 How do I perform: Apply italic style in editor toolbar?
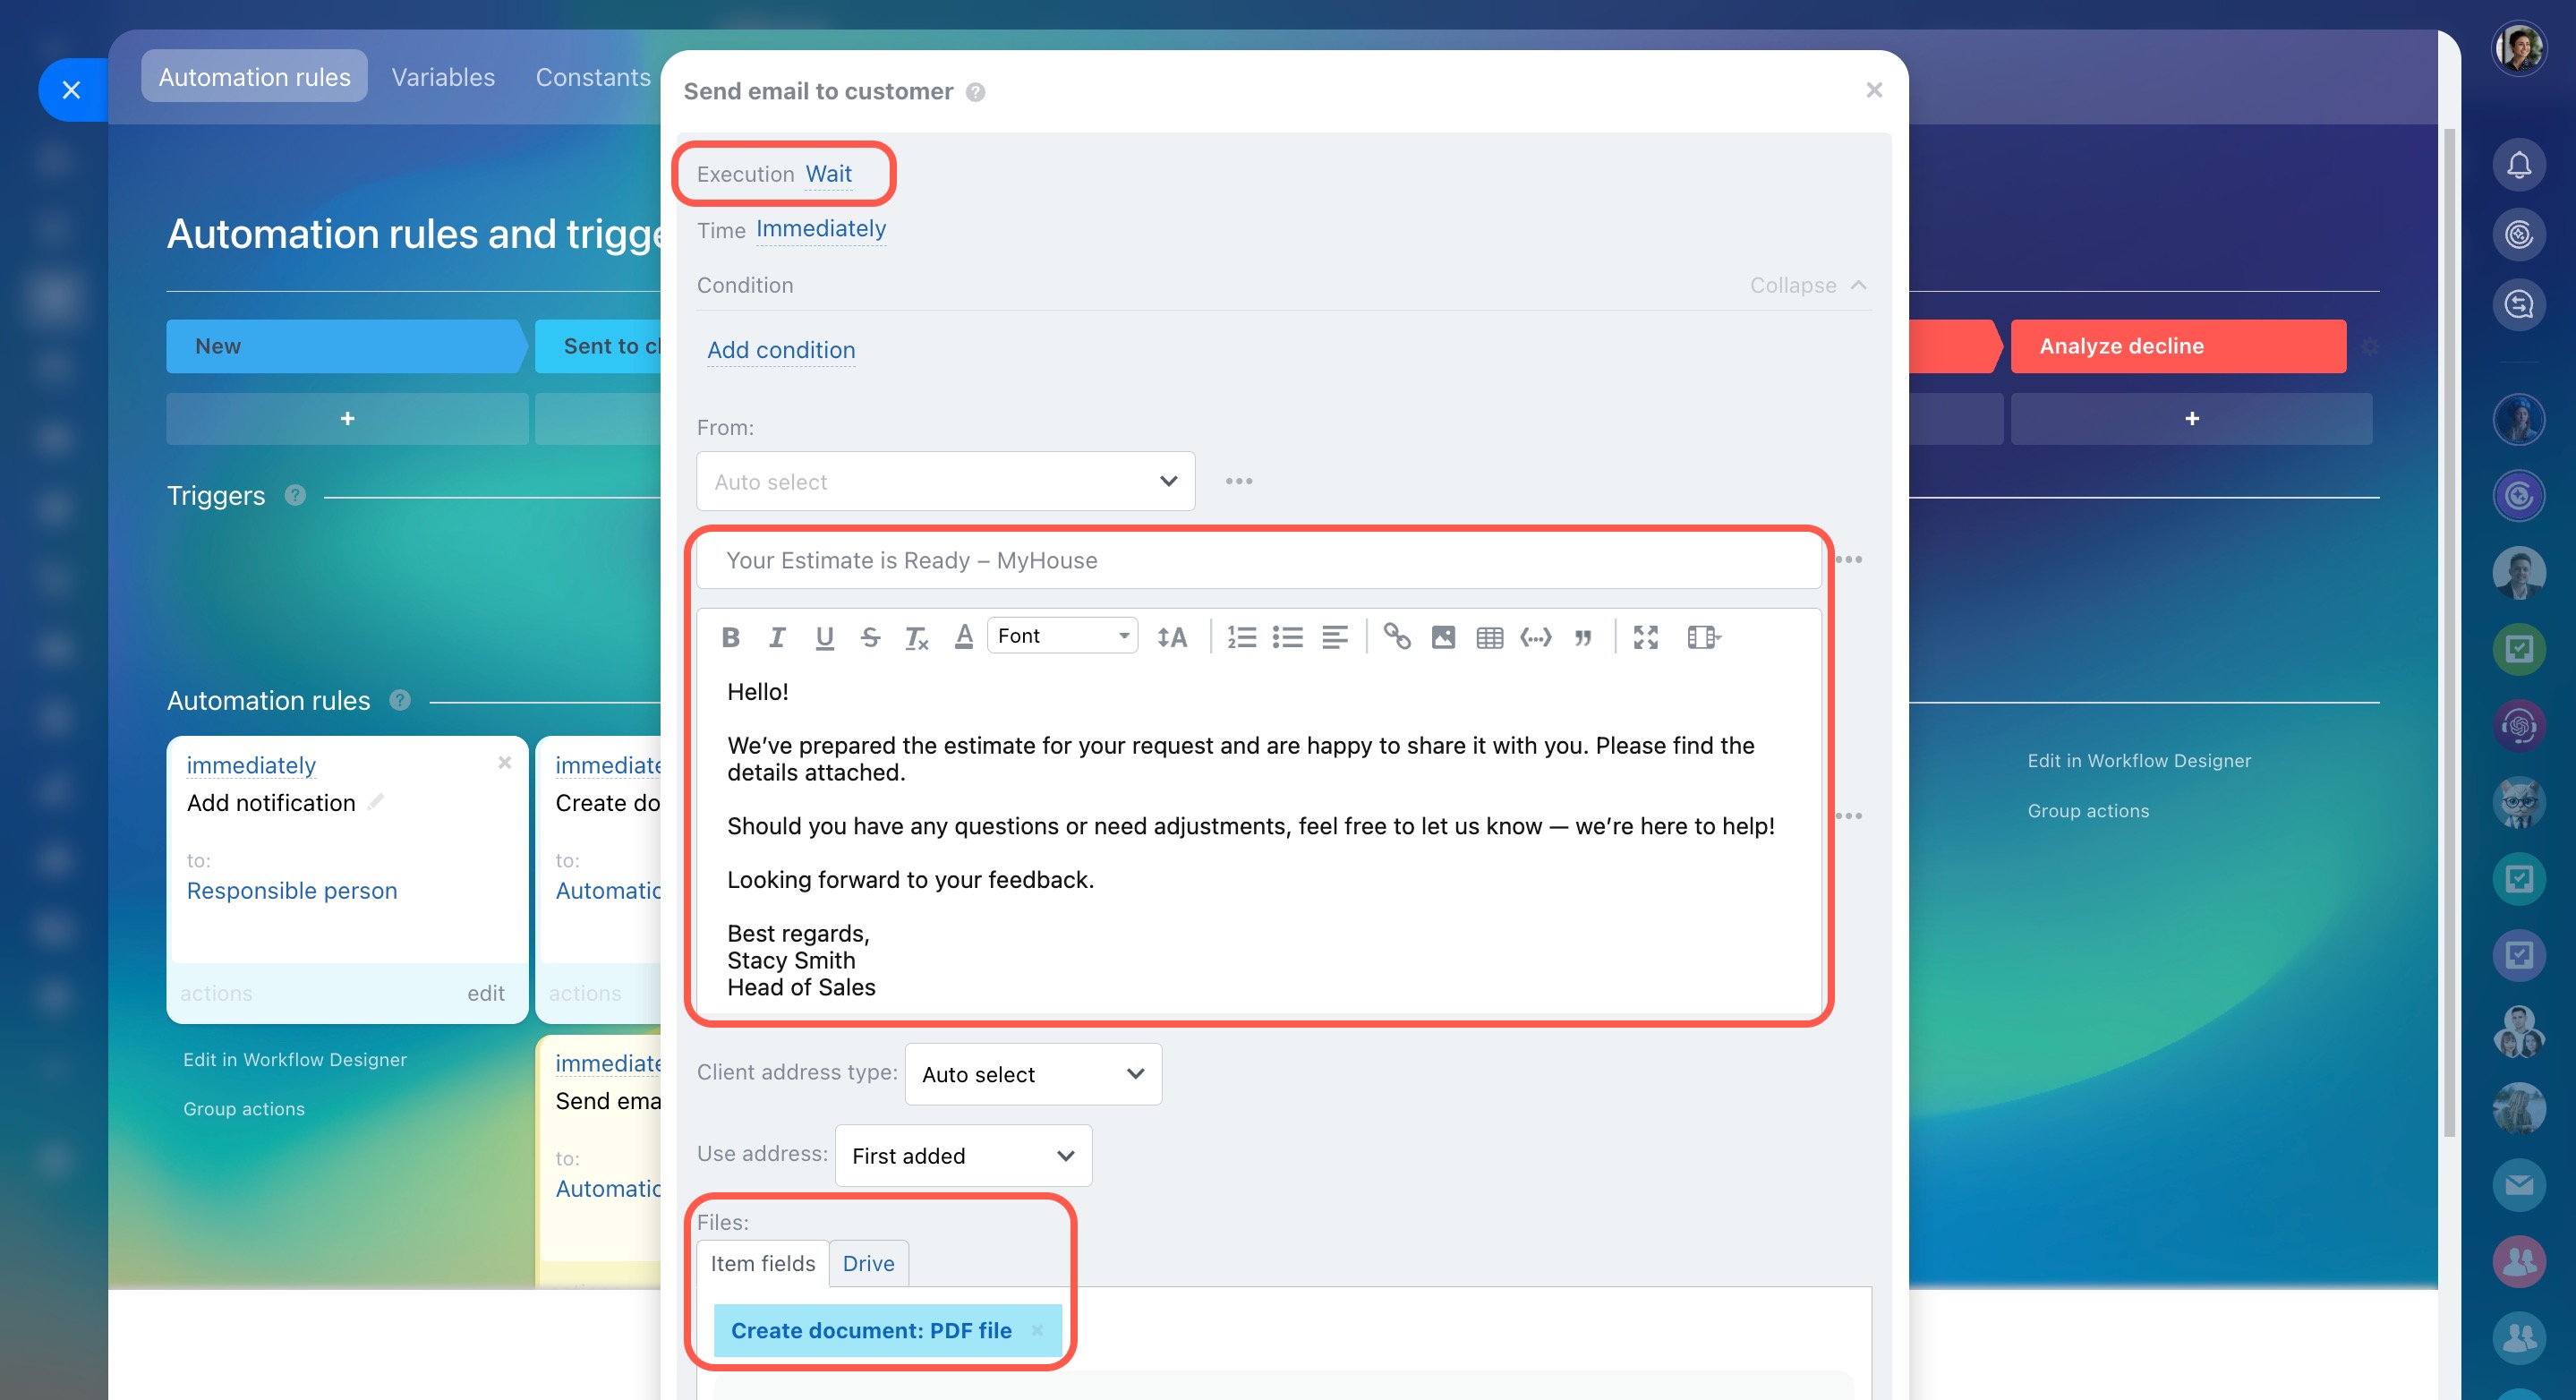pos(777,637)
